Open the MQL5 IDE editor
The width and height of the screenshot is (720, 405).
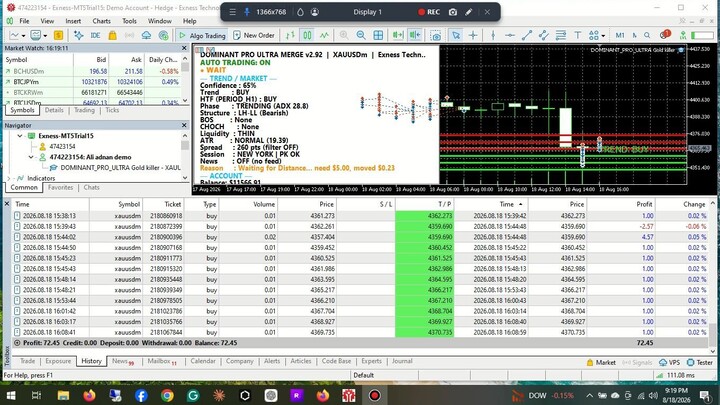click(96, 35)
